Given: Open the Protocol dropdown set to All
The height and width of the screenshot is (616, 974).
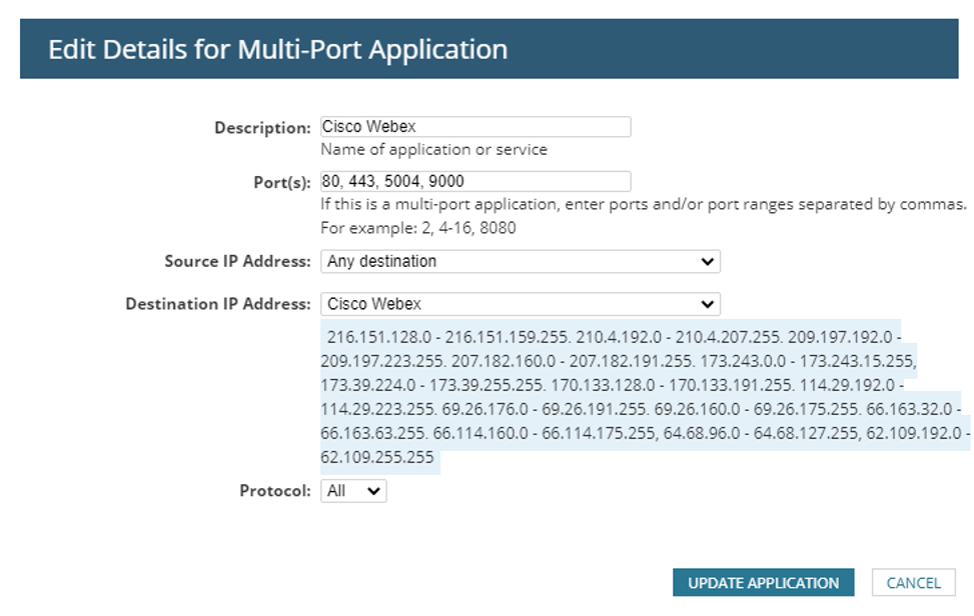Looking at the screenshot, I should (x=353, y=491).
